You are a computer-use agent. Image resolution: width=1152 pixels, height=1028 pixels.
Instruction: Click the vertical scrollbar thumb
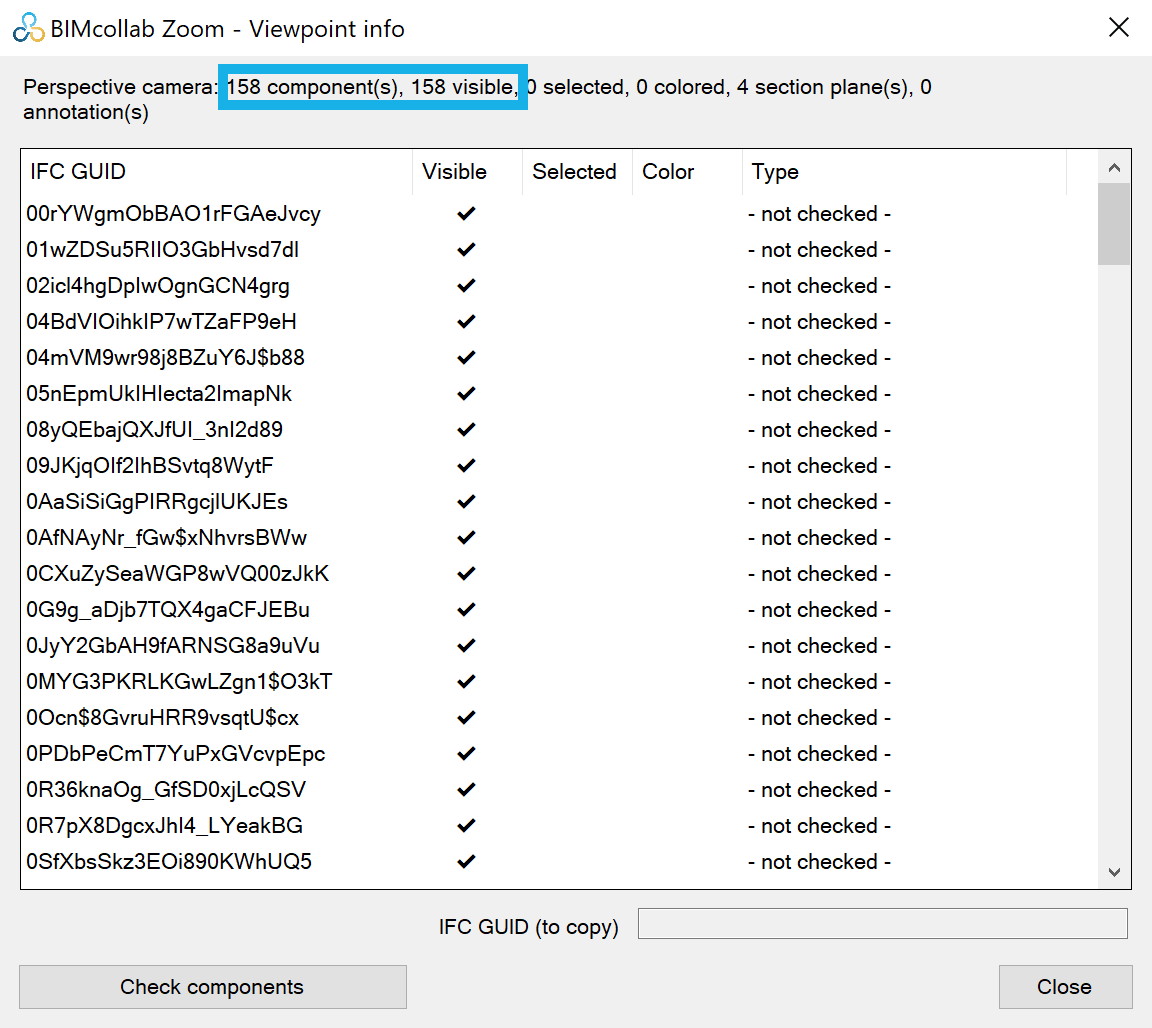1114,224
